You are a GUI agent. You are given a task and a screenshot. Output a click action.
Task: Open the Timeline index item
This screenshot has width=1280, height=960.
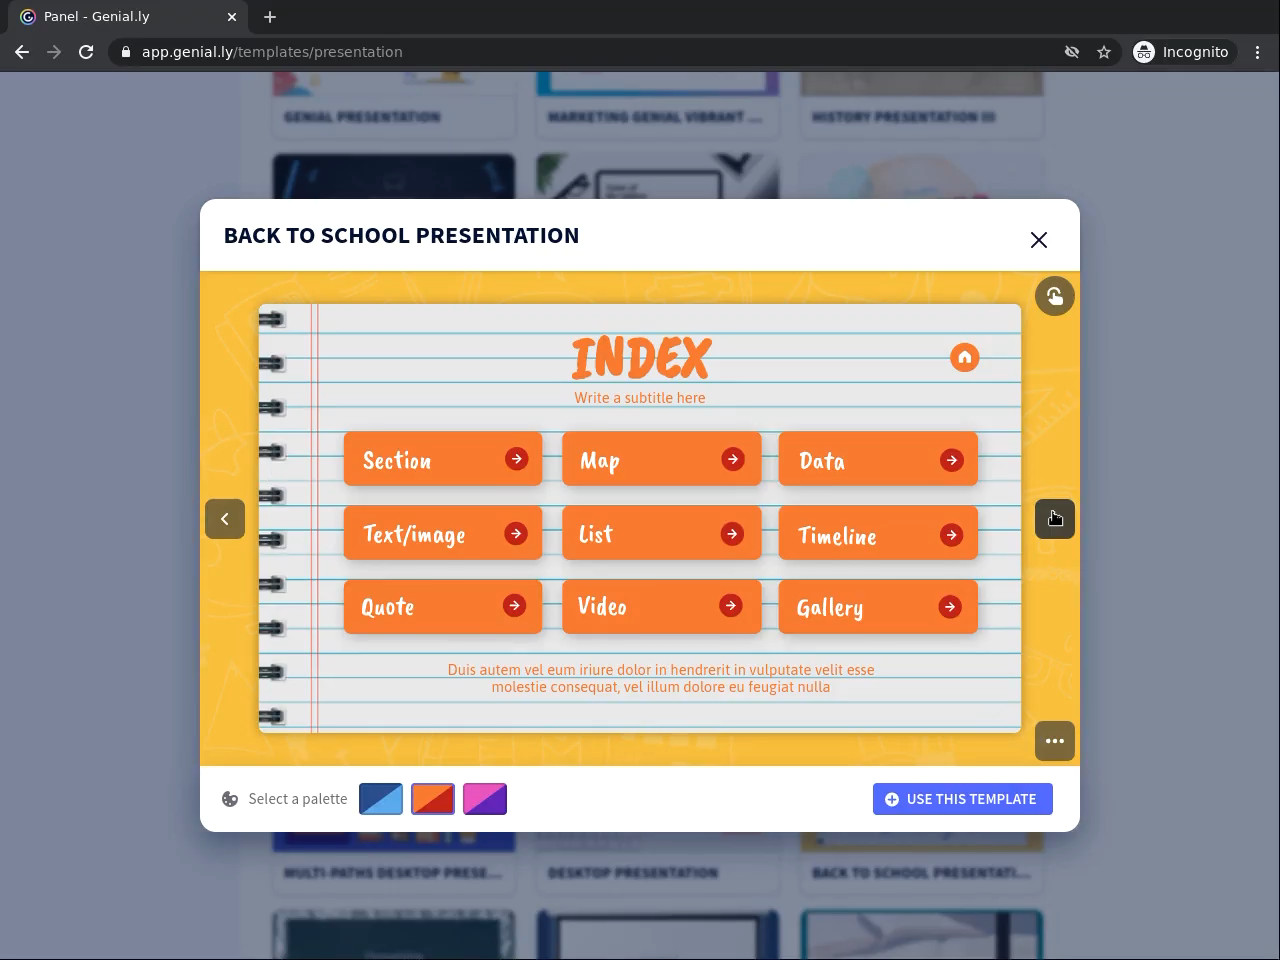(x=878, y=533)
